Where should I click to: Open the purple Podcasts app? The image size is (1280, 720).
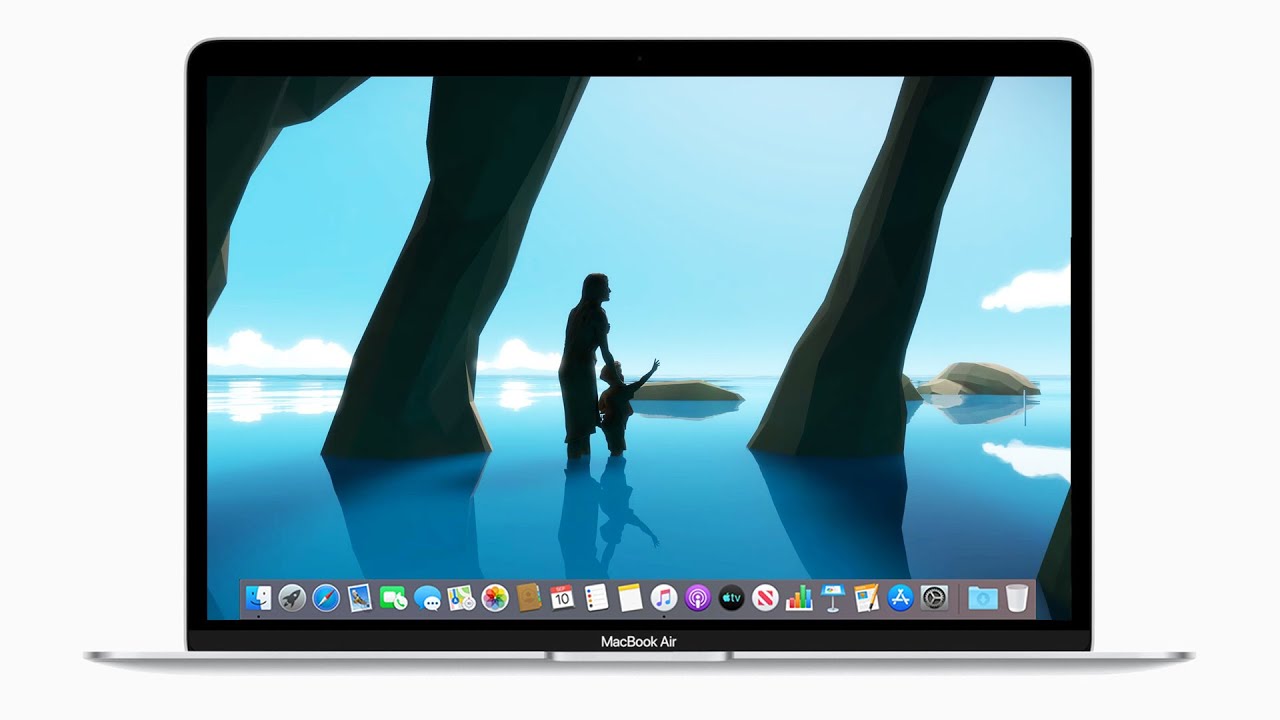coord(698,598)
